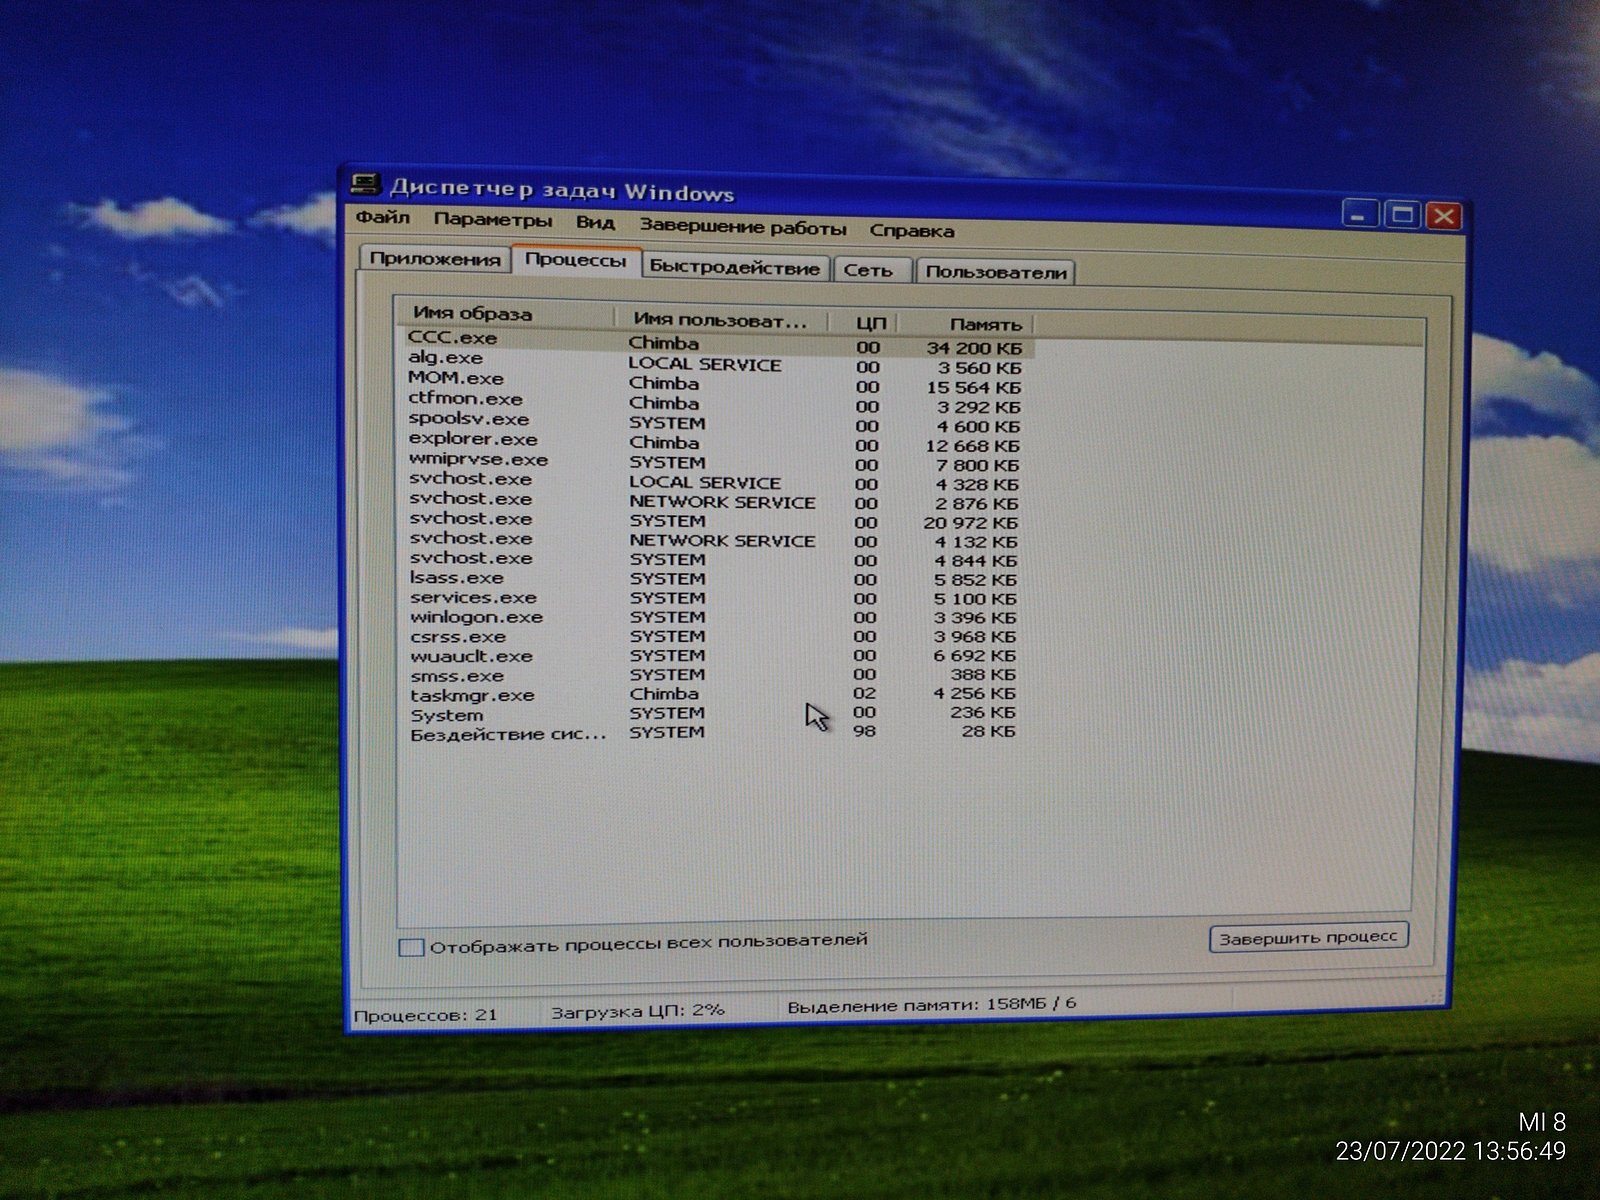Select the lsass.exe process
This screenshot has height=1200, width=1600.
(x=714, y=578)
